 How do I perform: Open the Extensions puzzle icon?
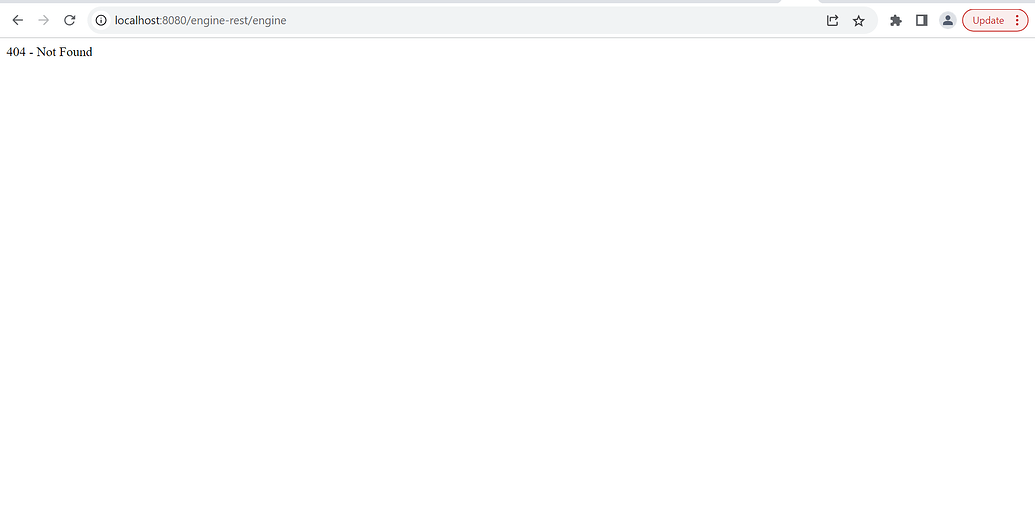pos(896,20)
